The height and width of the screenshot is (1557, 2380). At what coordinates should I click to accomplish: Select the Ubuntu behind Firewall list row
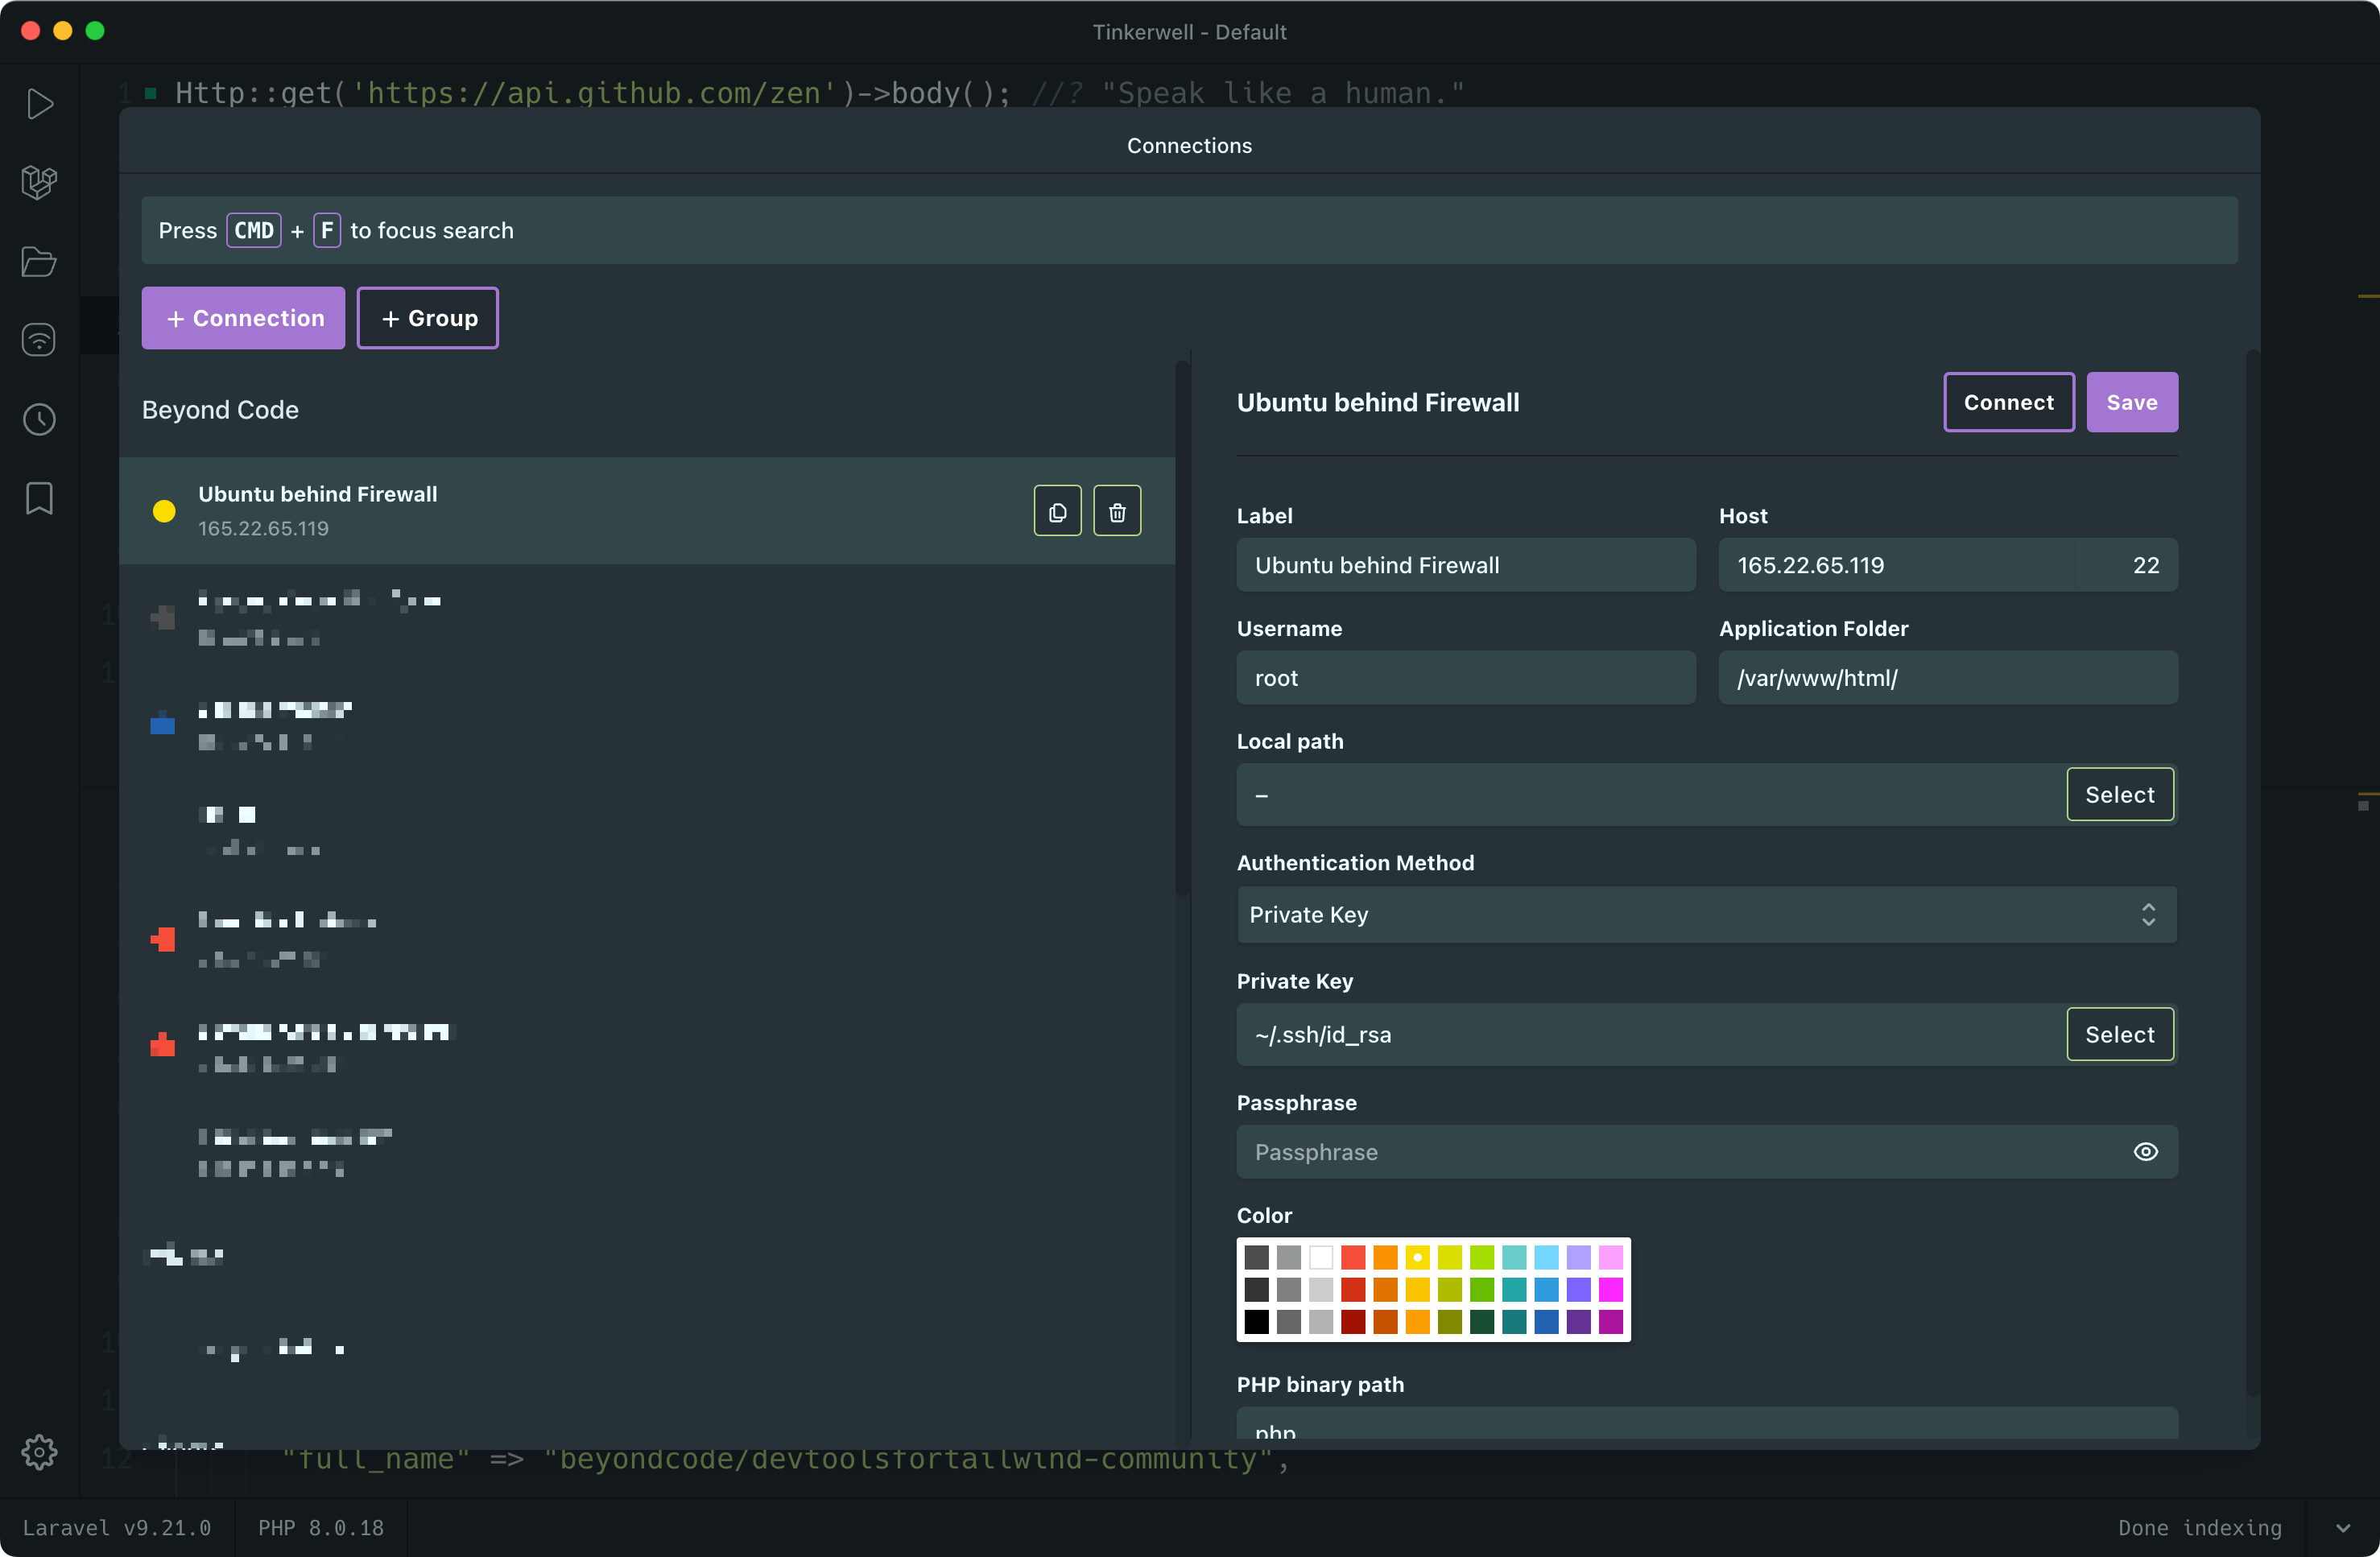point(647,511)
